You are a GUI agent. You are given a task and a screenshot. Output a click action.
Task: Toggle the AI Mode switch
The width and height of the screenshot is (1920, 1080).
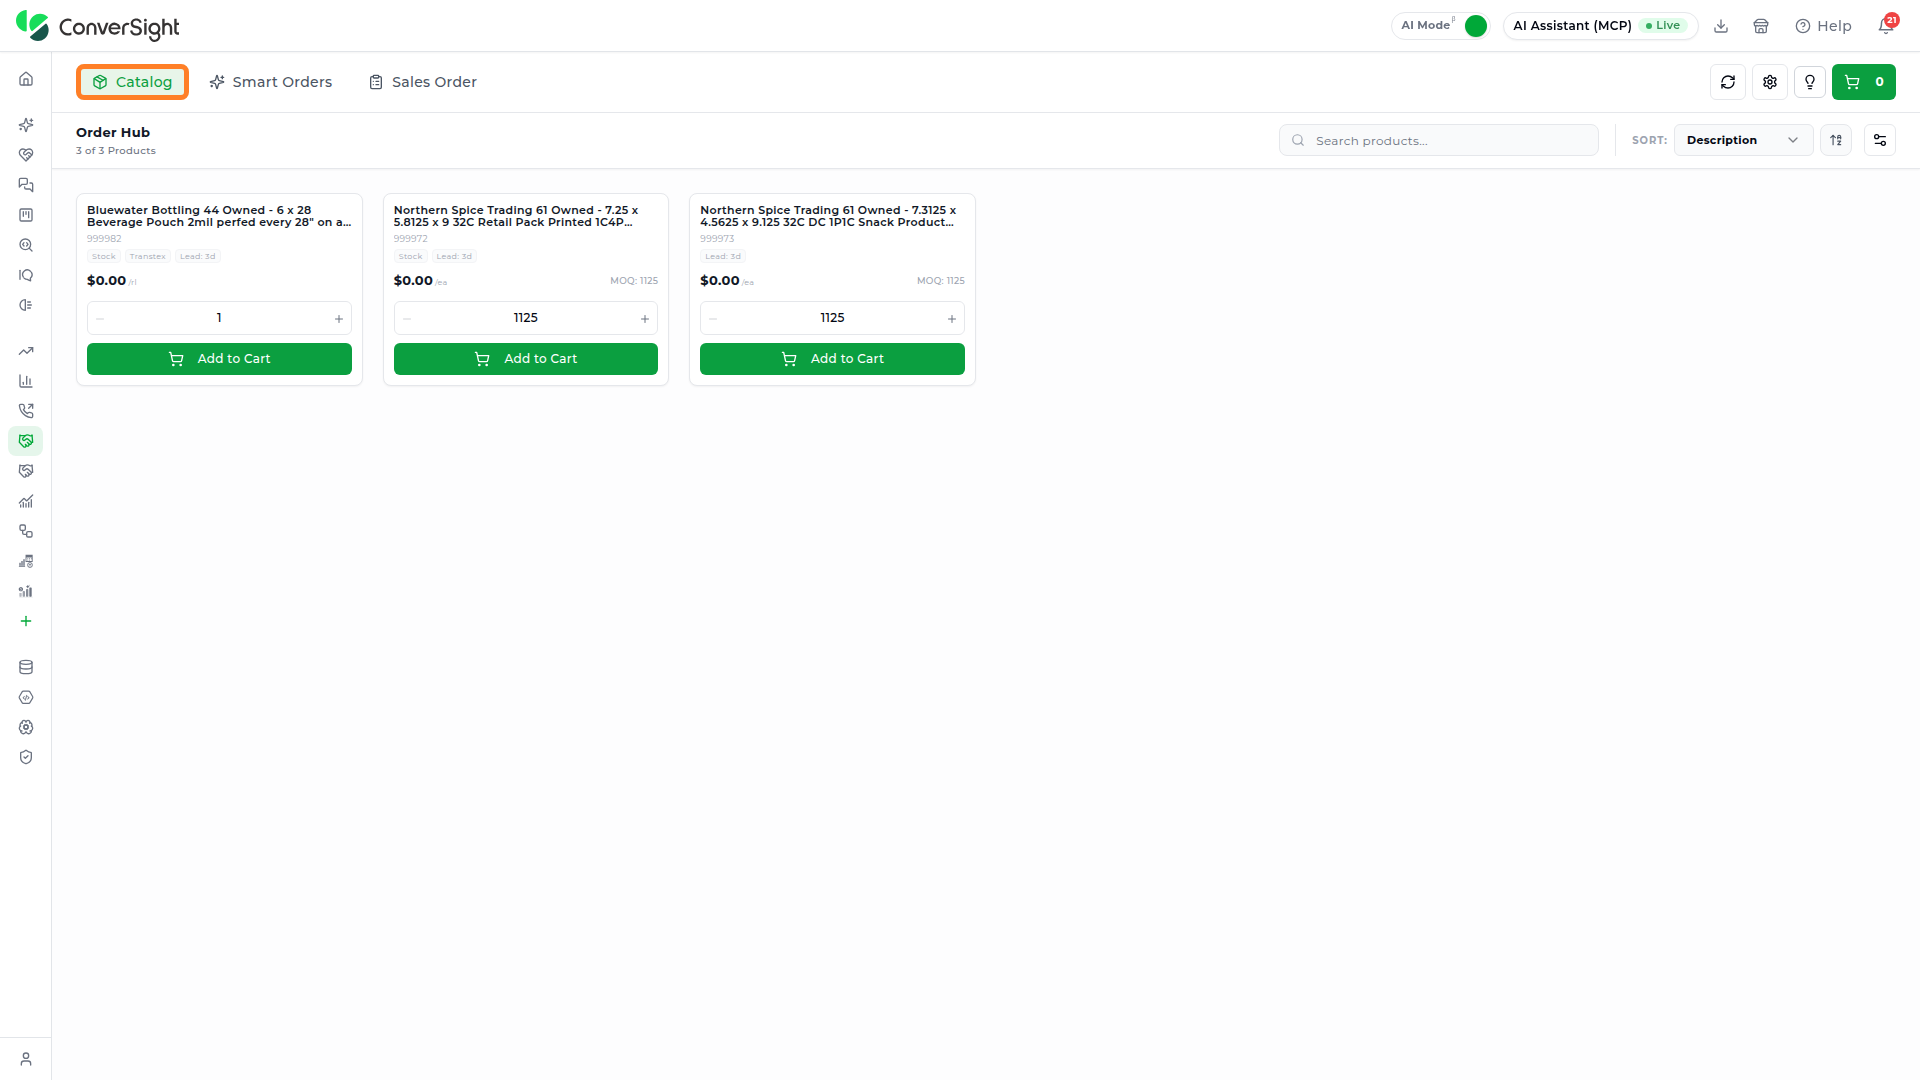pyautogui.click(x=1475, y=26)
